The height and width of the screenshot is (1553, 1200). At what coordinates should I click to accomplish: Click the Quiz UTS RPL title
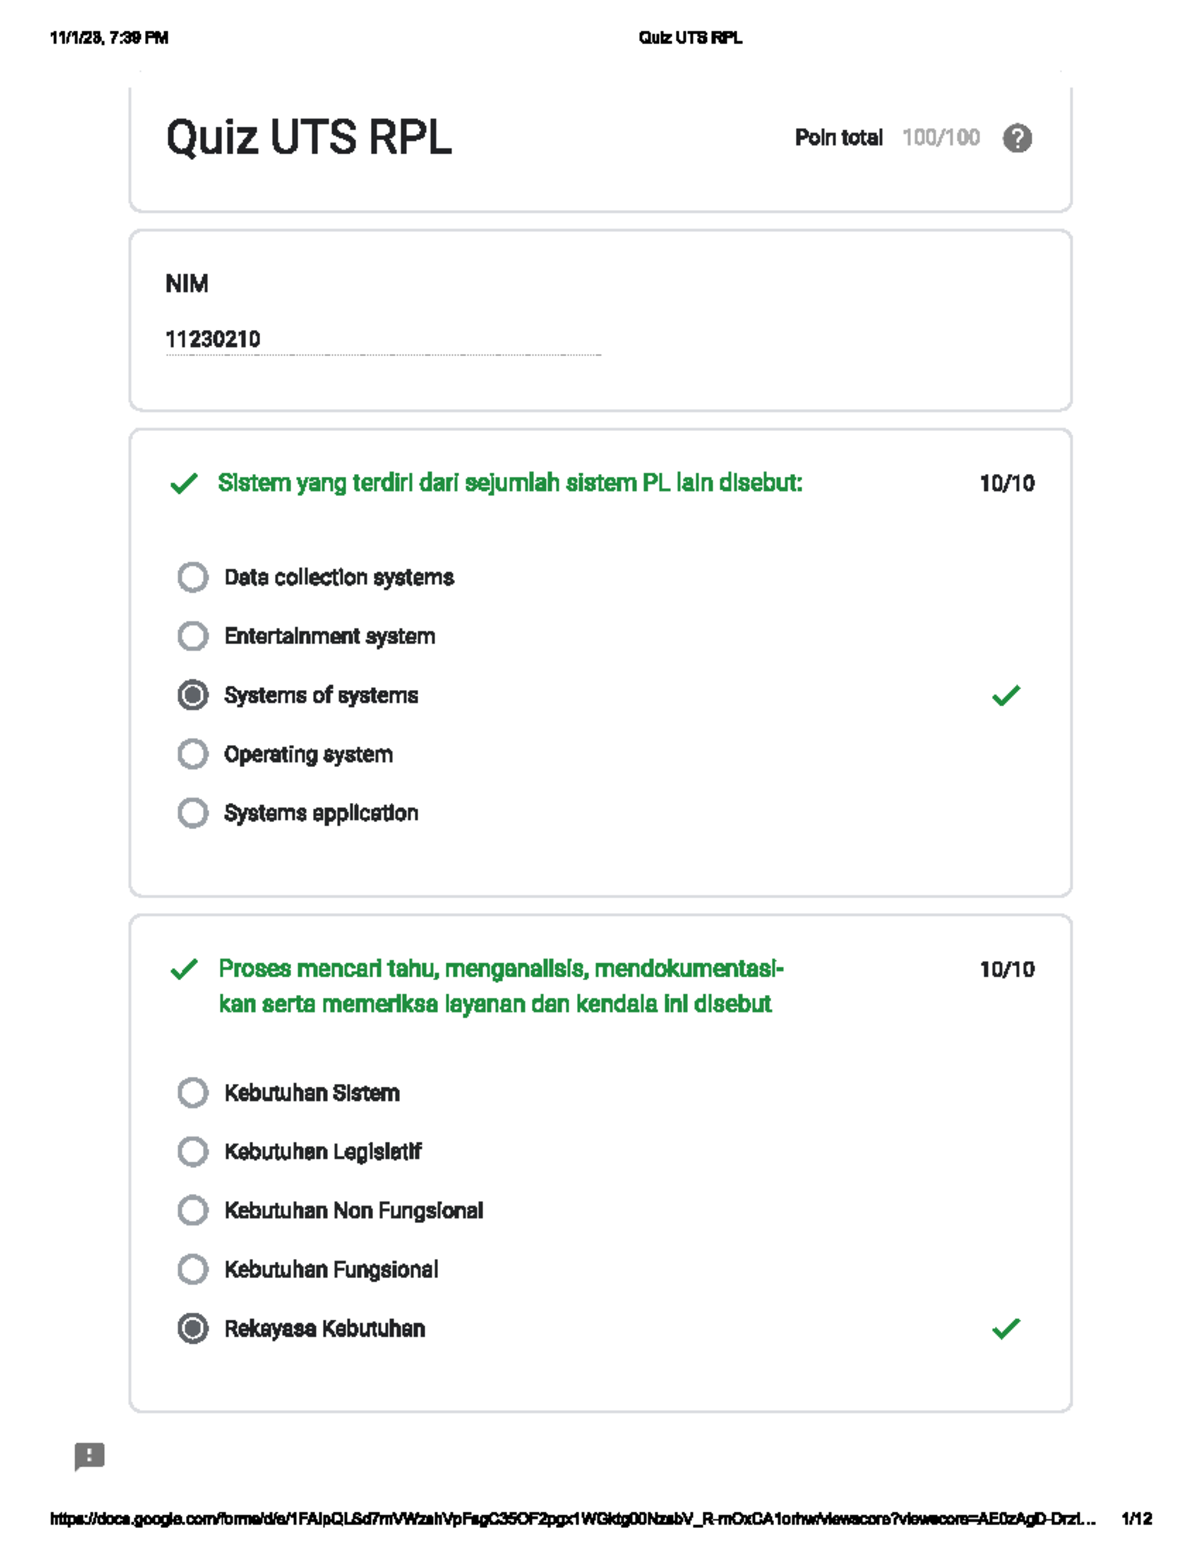308,138
